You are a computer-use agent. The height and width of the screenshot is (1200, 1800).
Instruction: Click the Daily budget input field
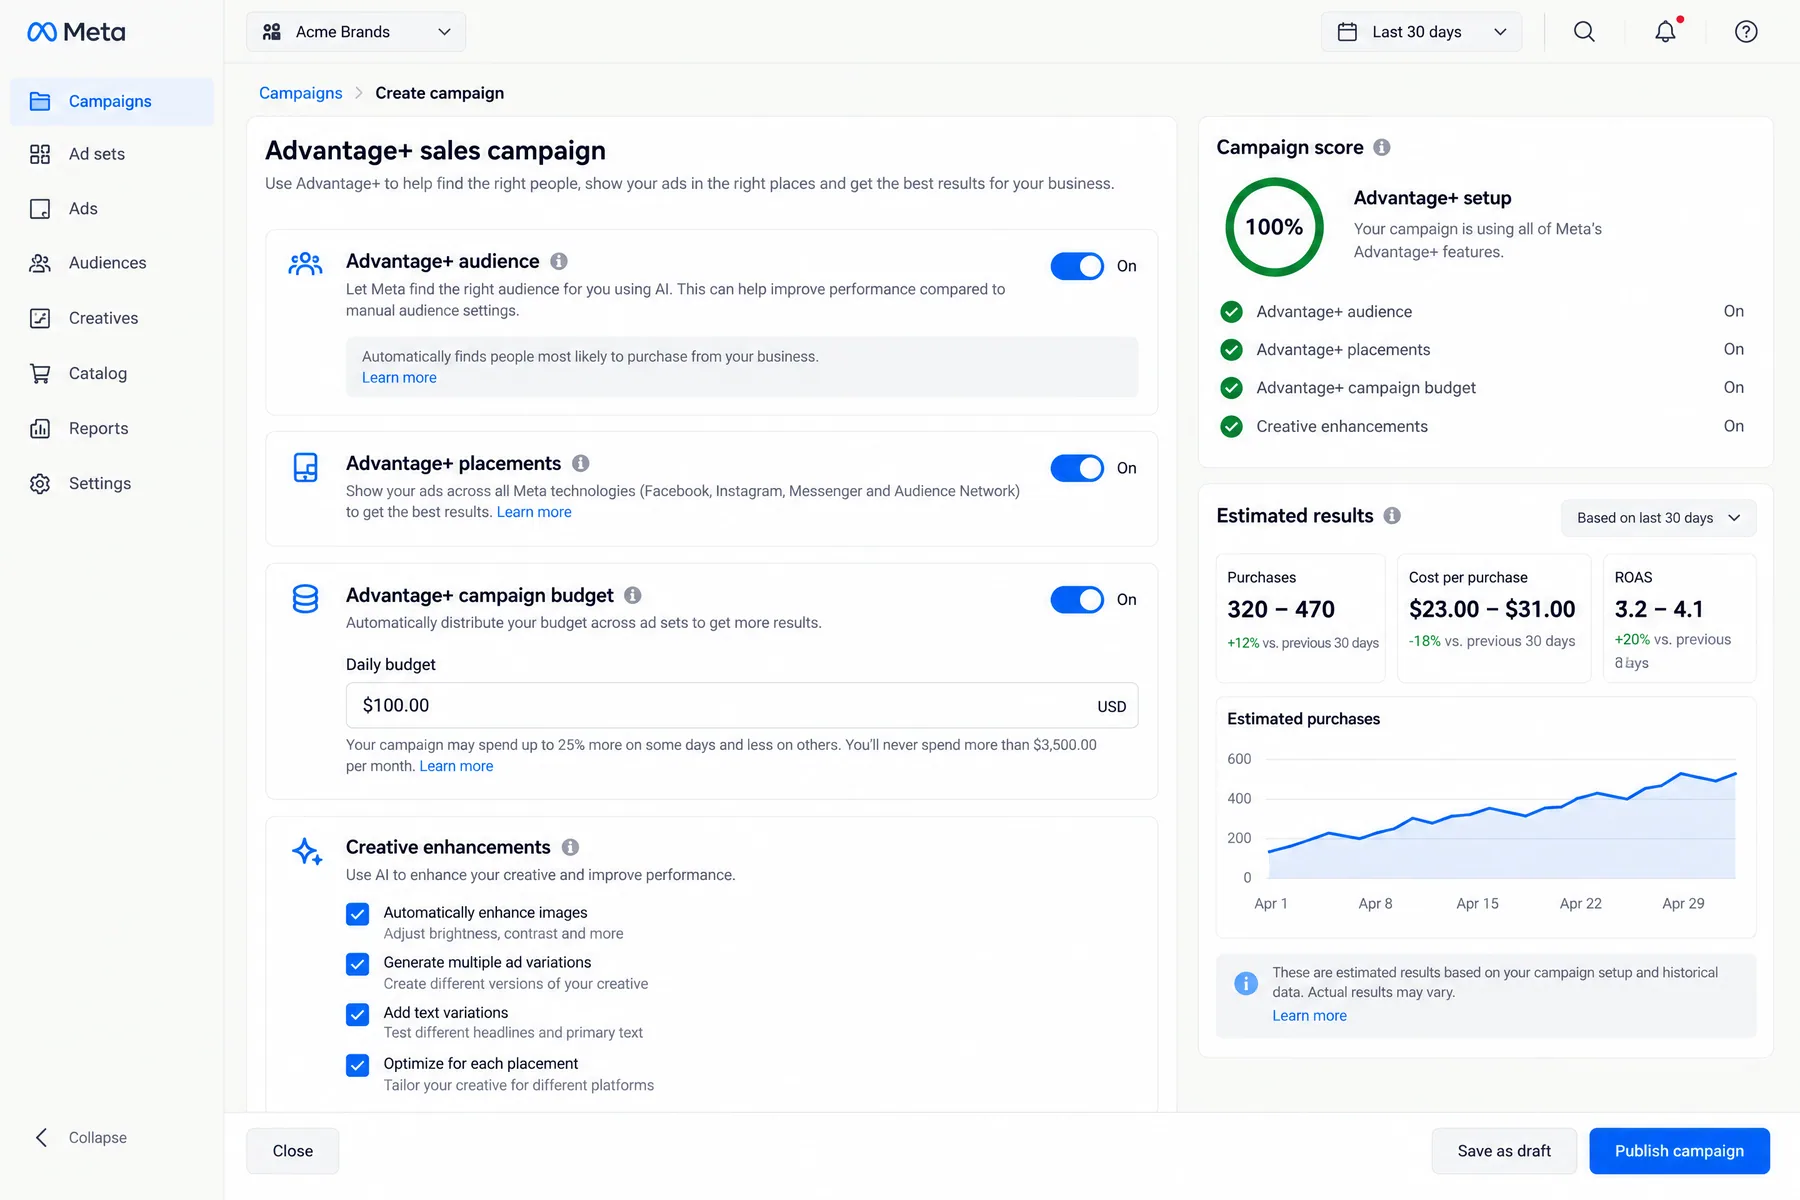click(x=742, y=705)
